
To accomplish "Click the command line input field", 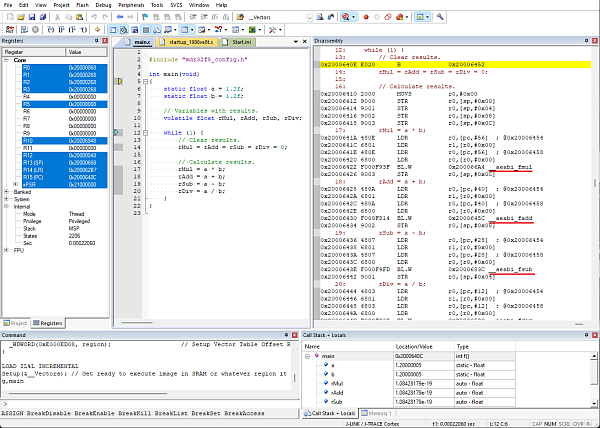I will 150,402.
